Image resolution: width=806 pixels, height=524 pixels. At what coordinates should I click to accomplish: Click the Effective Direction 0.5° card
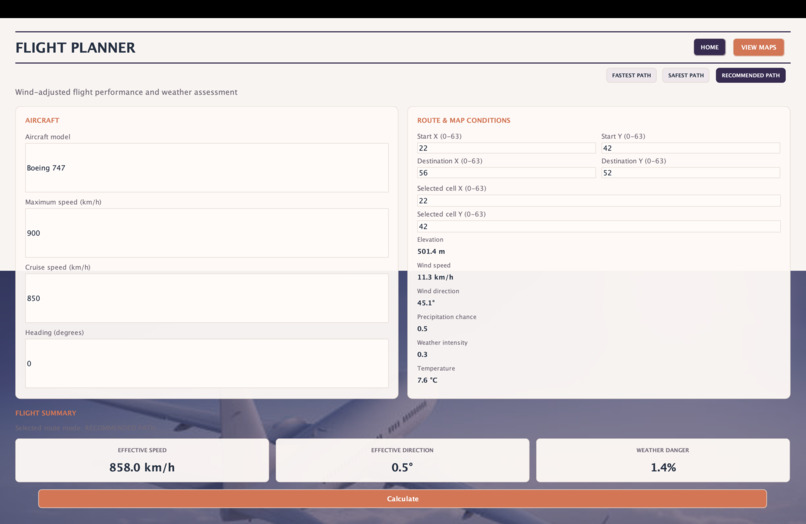[x=402, y=460]
